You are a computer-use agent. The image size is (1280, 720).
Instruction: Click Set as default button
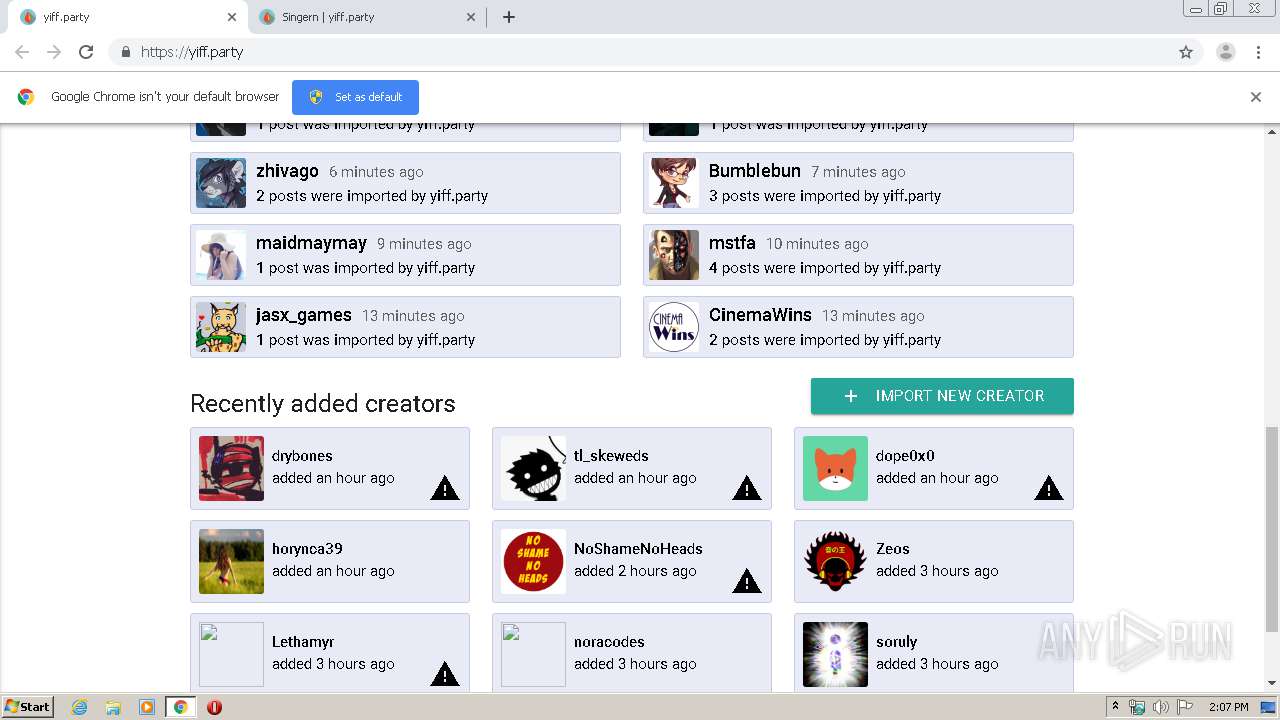click(x=355, y=97)
